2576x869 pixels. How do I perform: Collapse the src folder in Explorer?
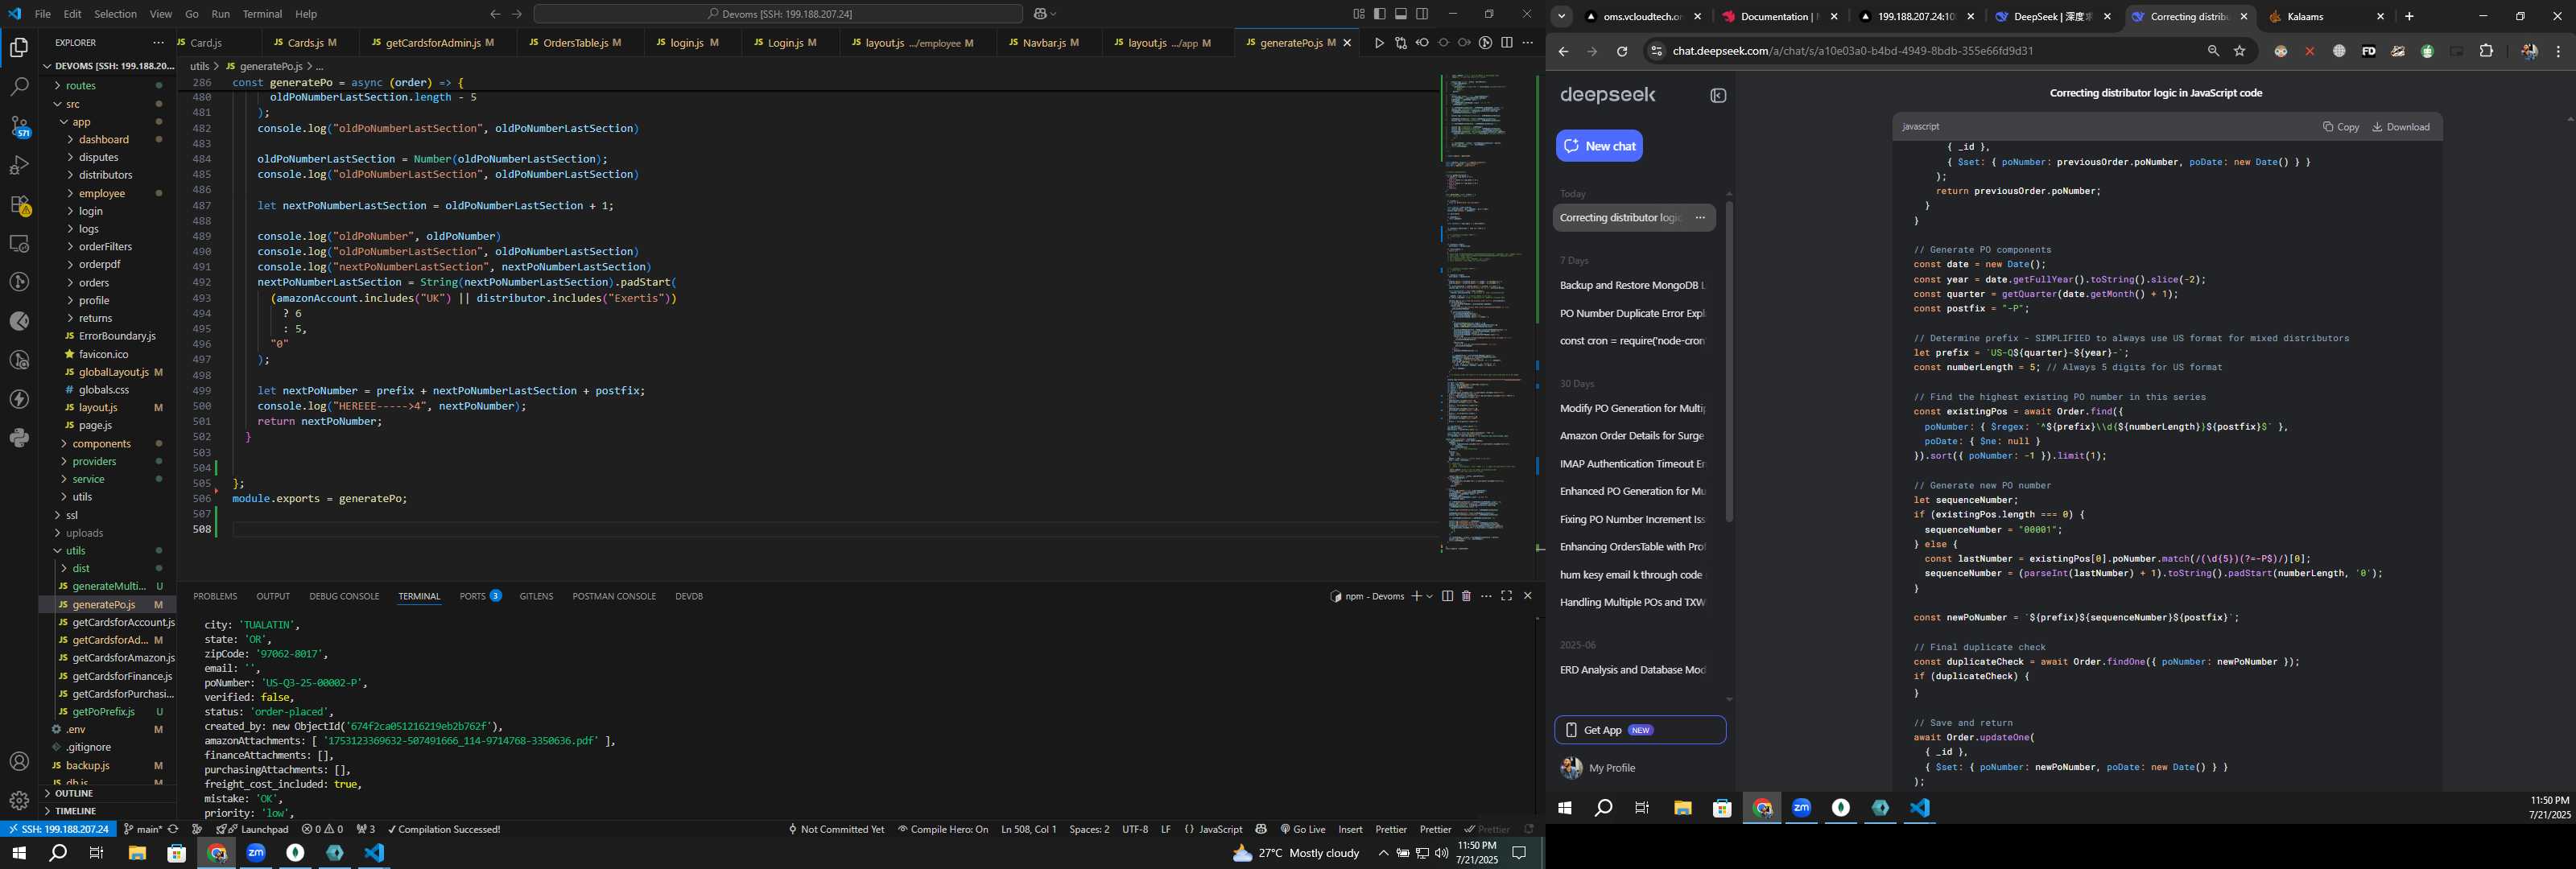(x=72, y=104)
